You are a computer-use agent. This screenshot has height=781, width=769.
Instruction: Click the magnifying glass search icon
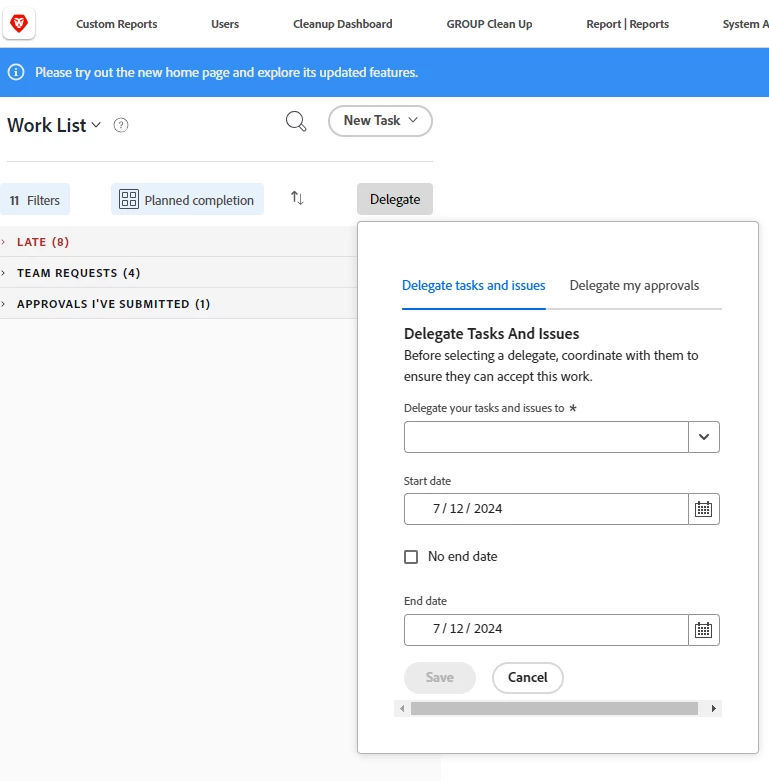pyautogui.click(x=296, y=121)
